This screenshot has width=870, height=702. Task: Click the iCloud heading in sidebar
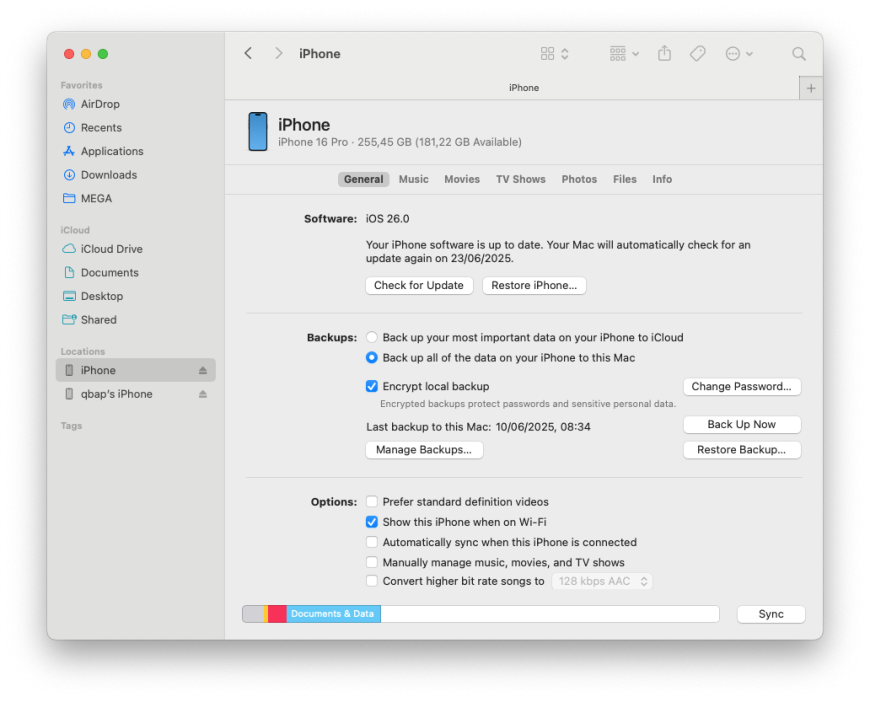click(x=75, y=230)
